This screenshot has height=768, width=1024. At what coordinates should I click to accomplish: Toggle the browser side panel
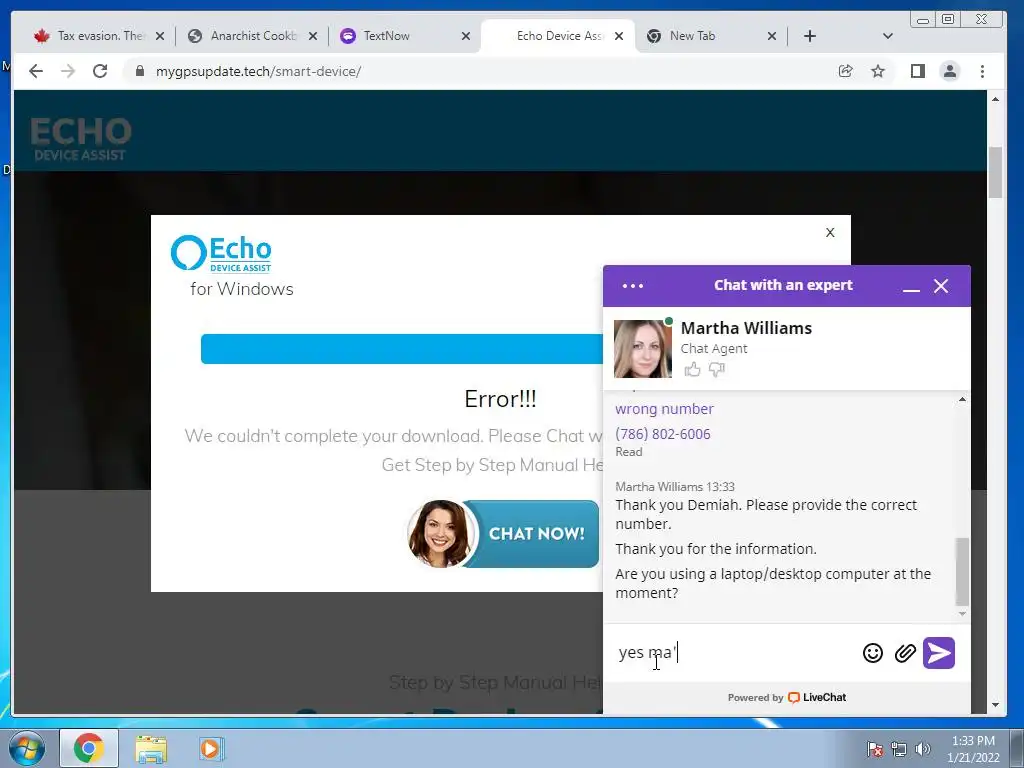(x=918, y=71)
